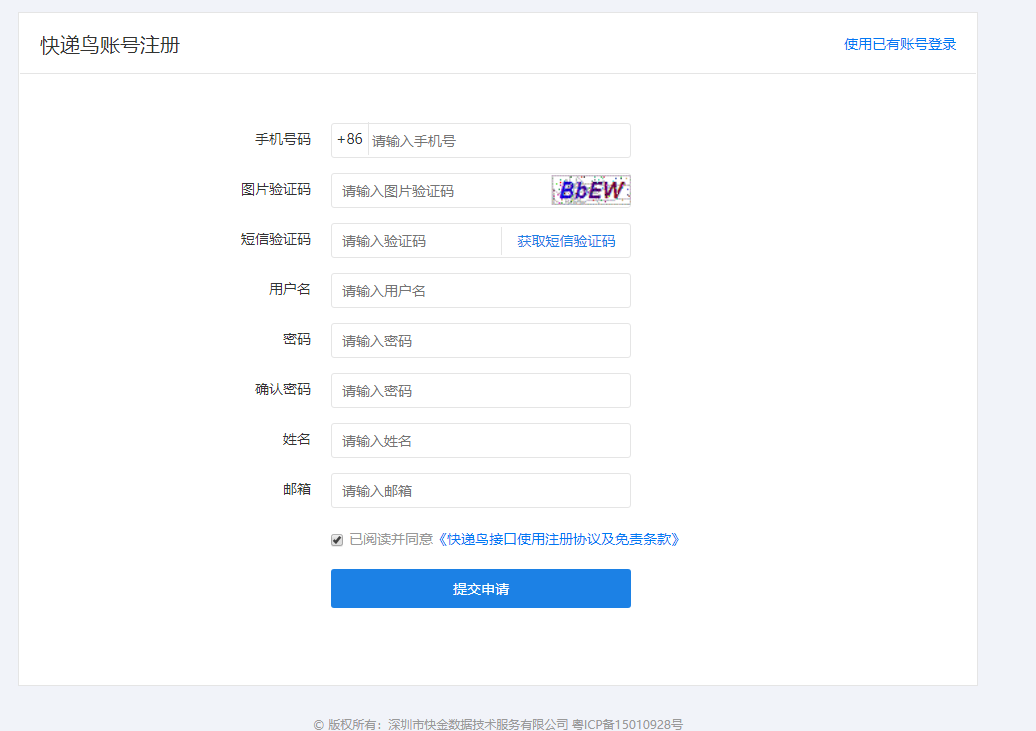Viewport: 1036px width, 731px height.
Task: Focus the first 密码 password field
Action: tap(481, 341)
